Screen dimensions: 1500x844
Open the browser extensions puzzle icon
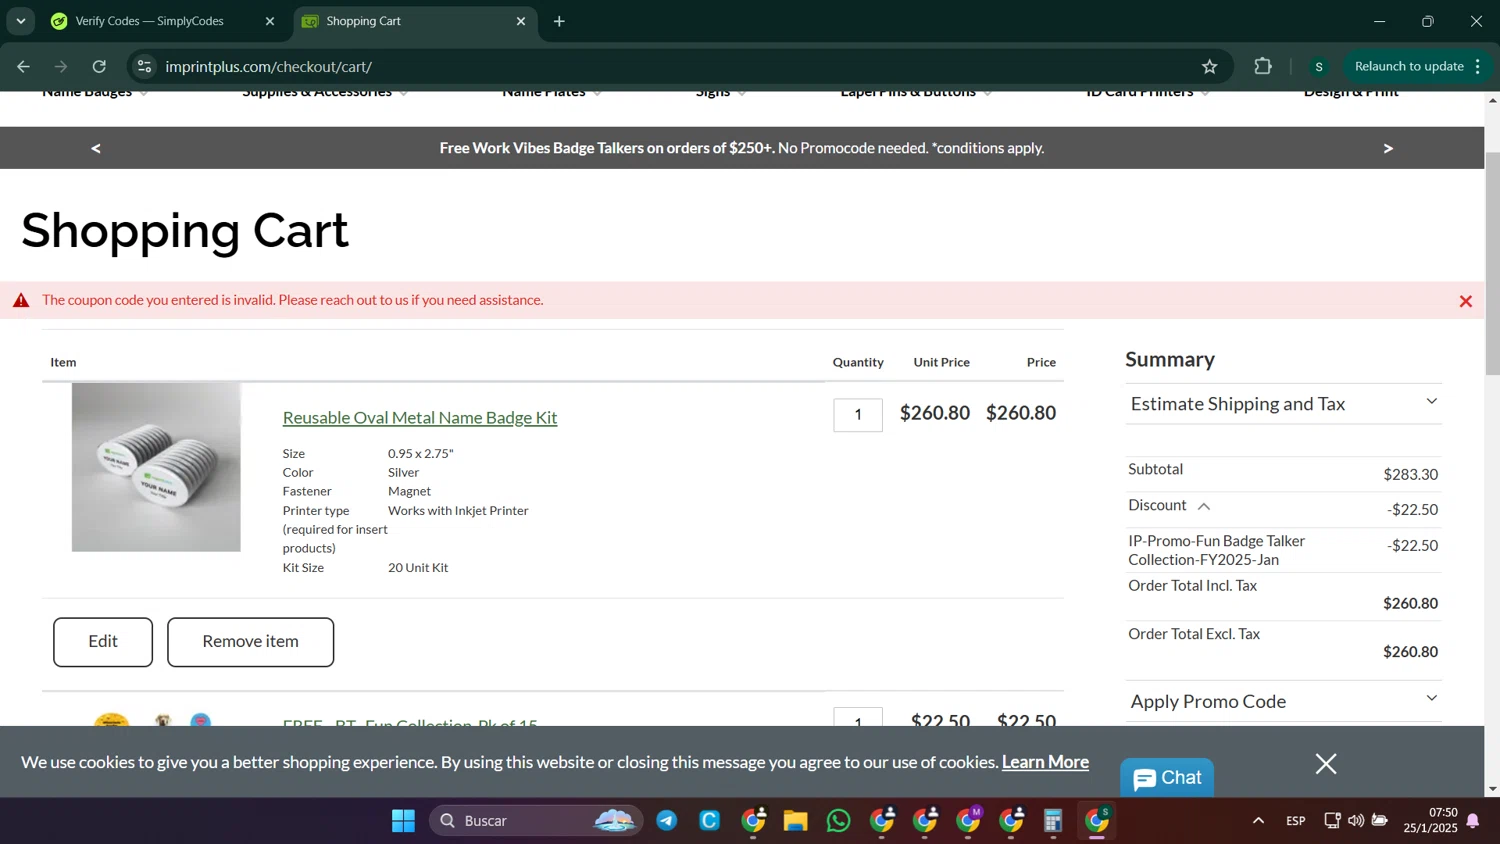coord(1263,66)
